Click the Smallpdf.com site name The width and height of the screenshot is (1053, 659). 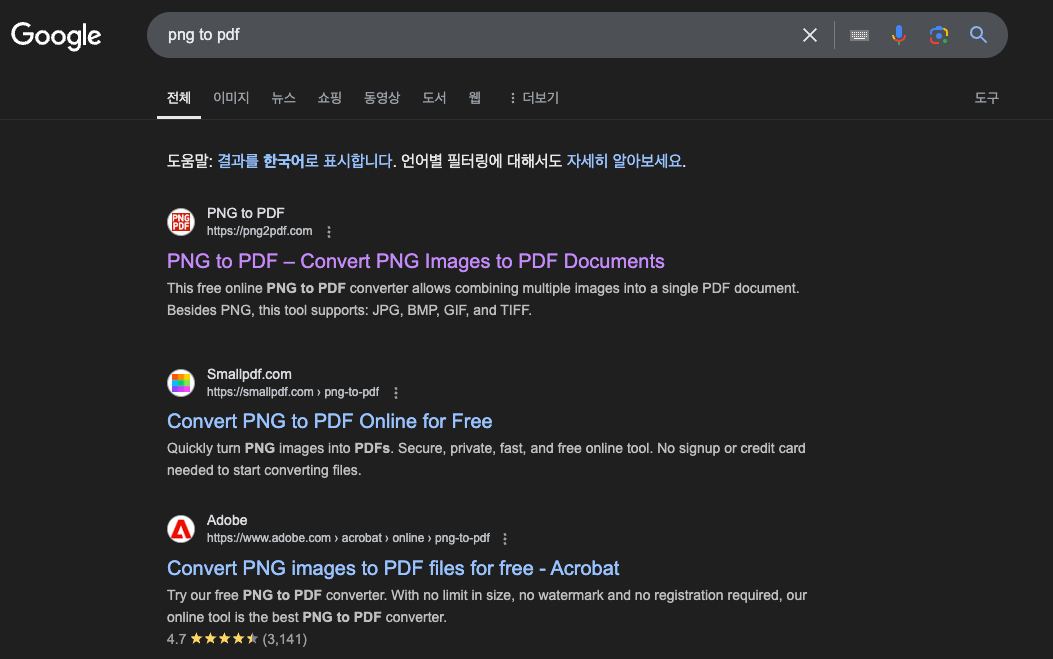point(249,374)
